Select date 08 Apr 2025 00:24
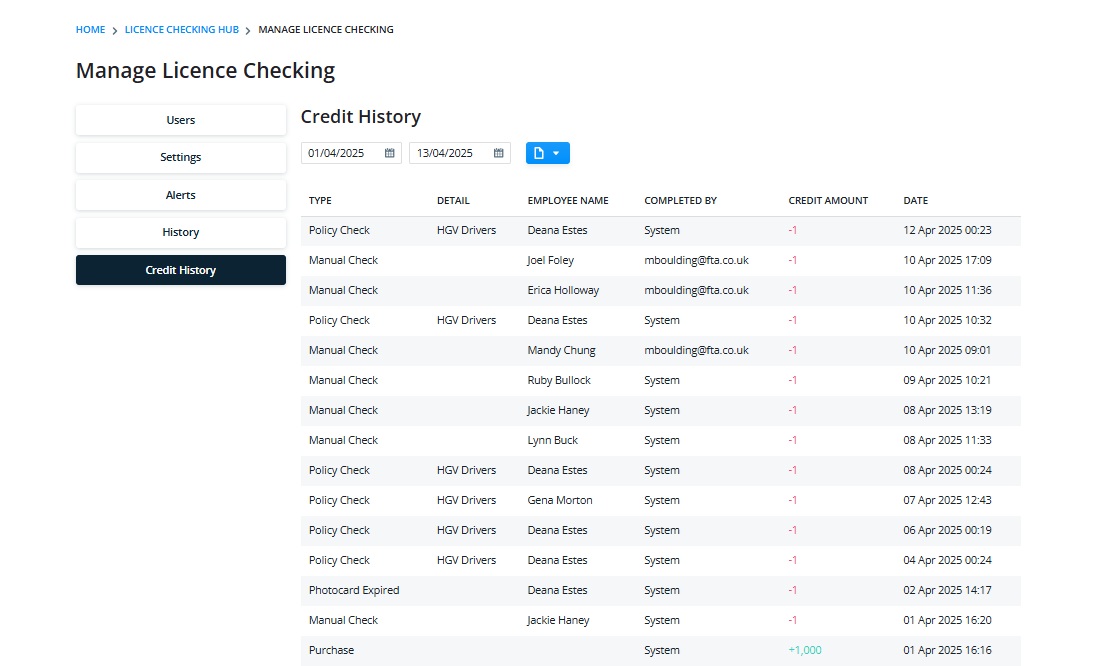The height and width of the screenshot is (666, 1117). point(947,471)
